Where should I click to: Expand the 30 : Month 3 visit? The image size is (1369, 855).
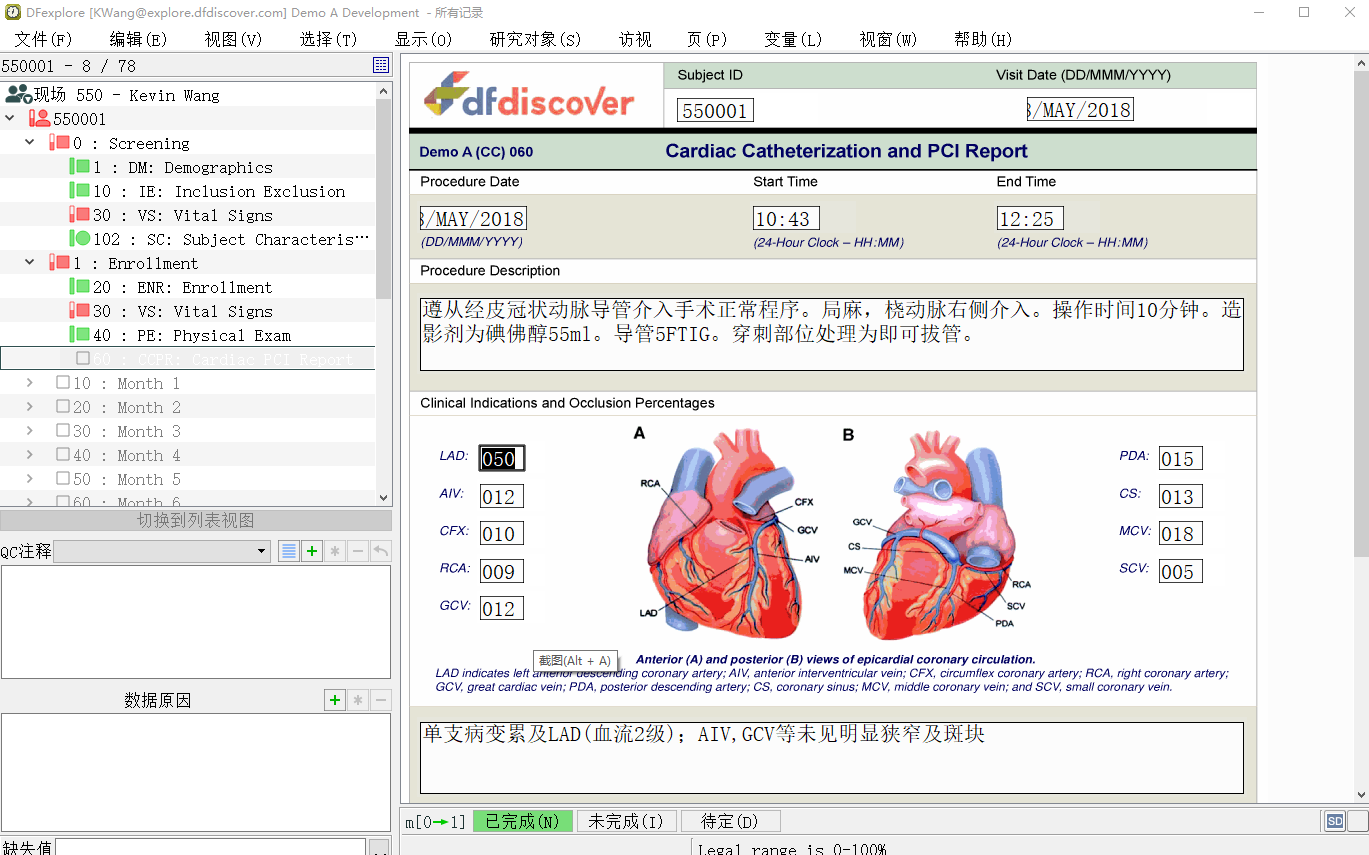click(x=30, y=431)
